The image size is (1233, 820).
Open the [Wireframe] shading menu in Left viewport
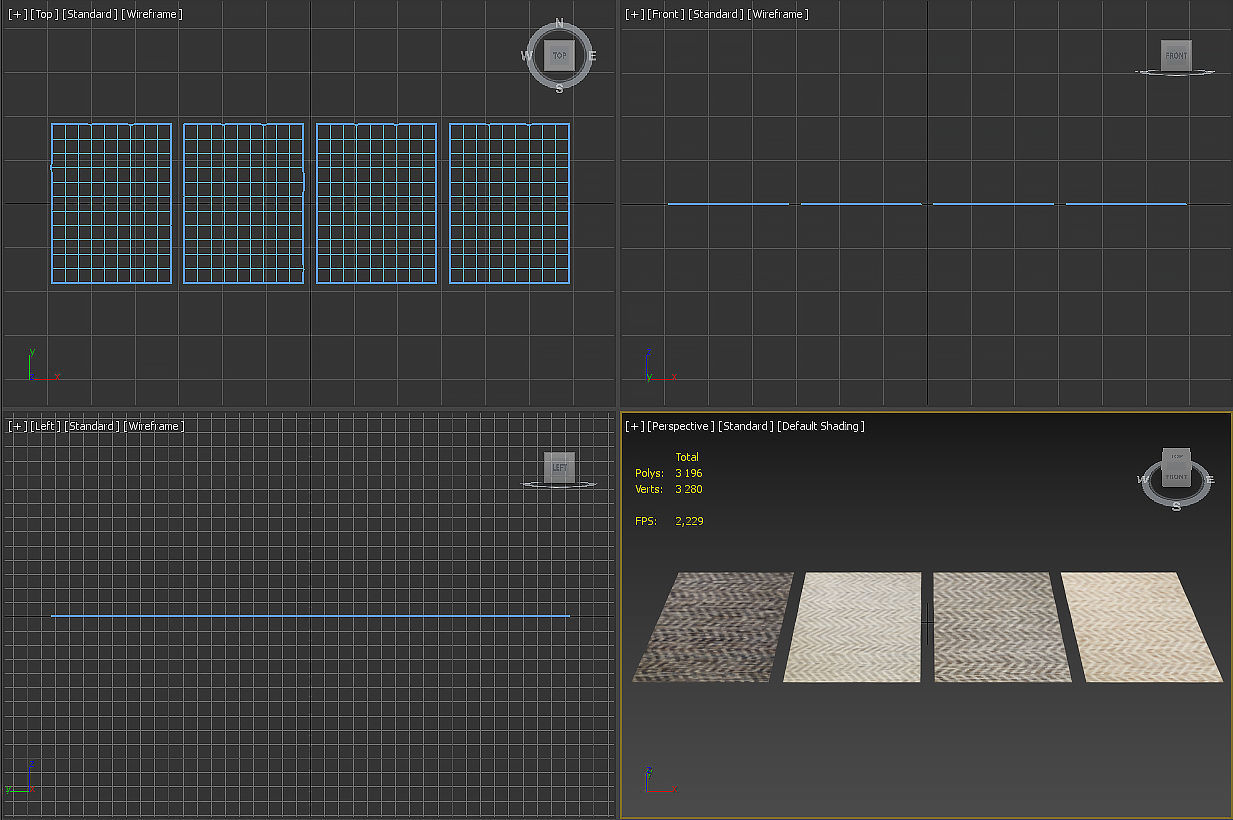click(x=154, y=426)
